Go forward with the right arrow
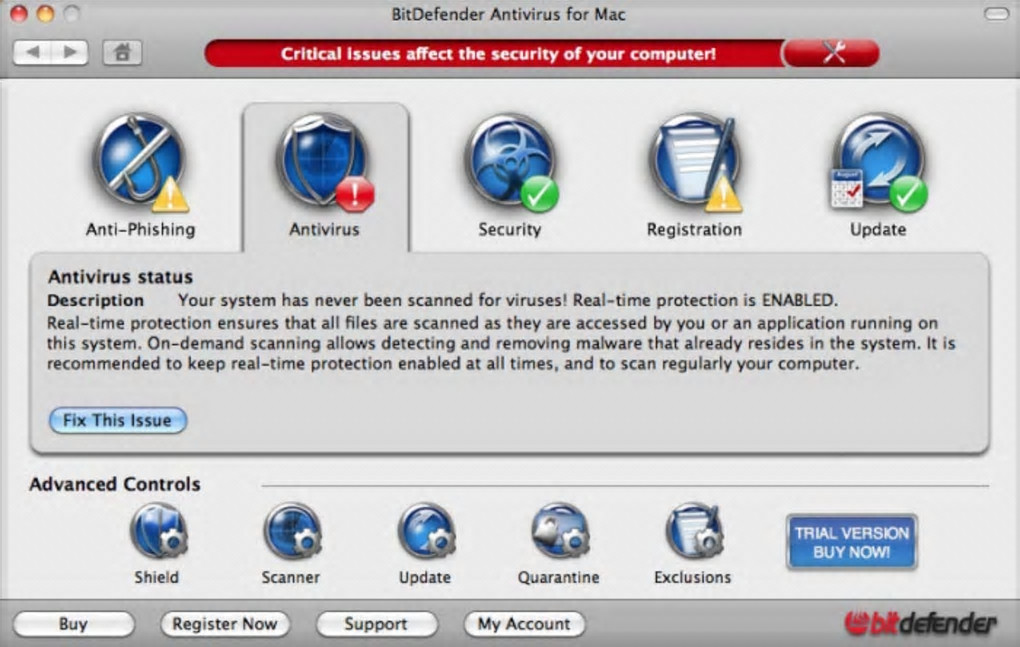 [70, 52]
